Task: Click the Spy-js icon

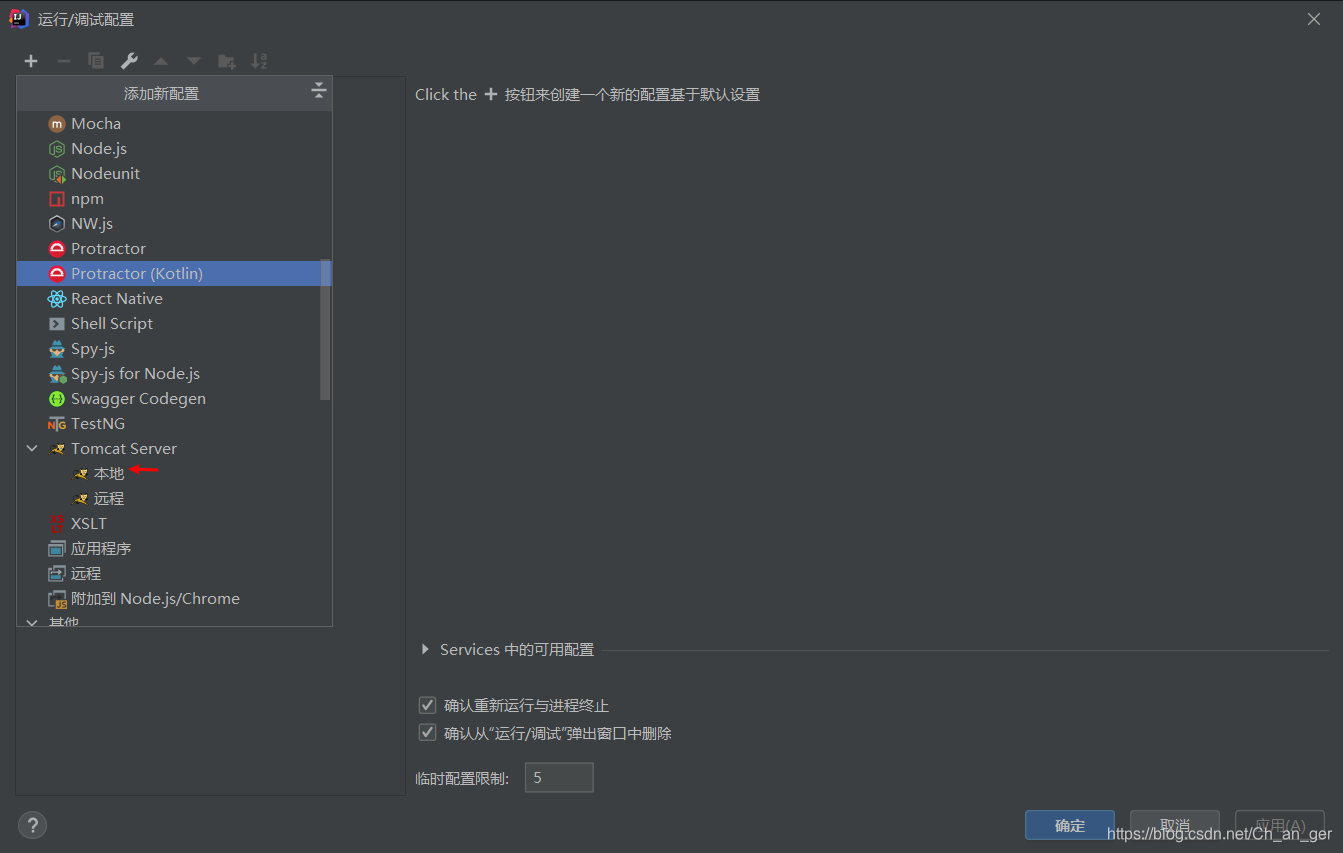Action: tap(57, 349)
